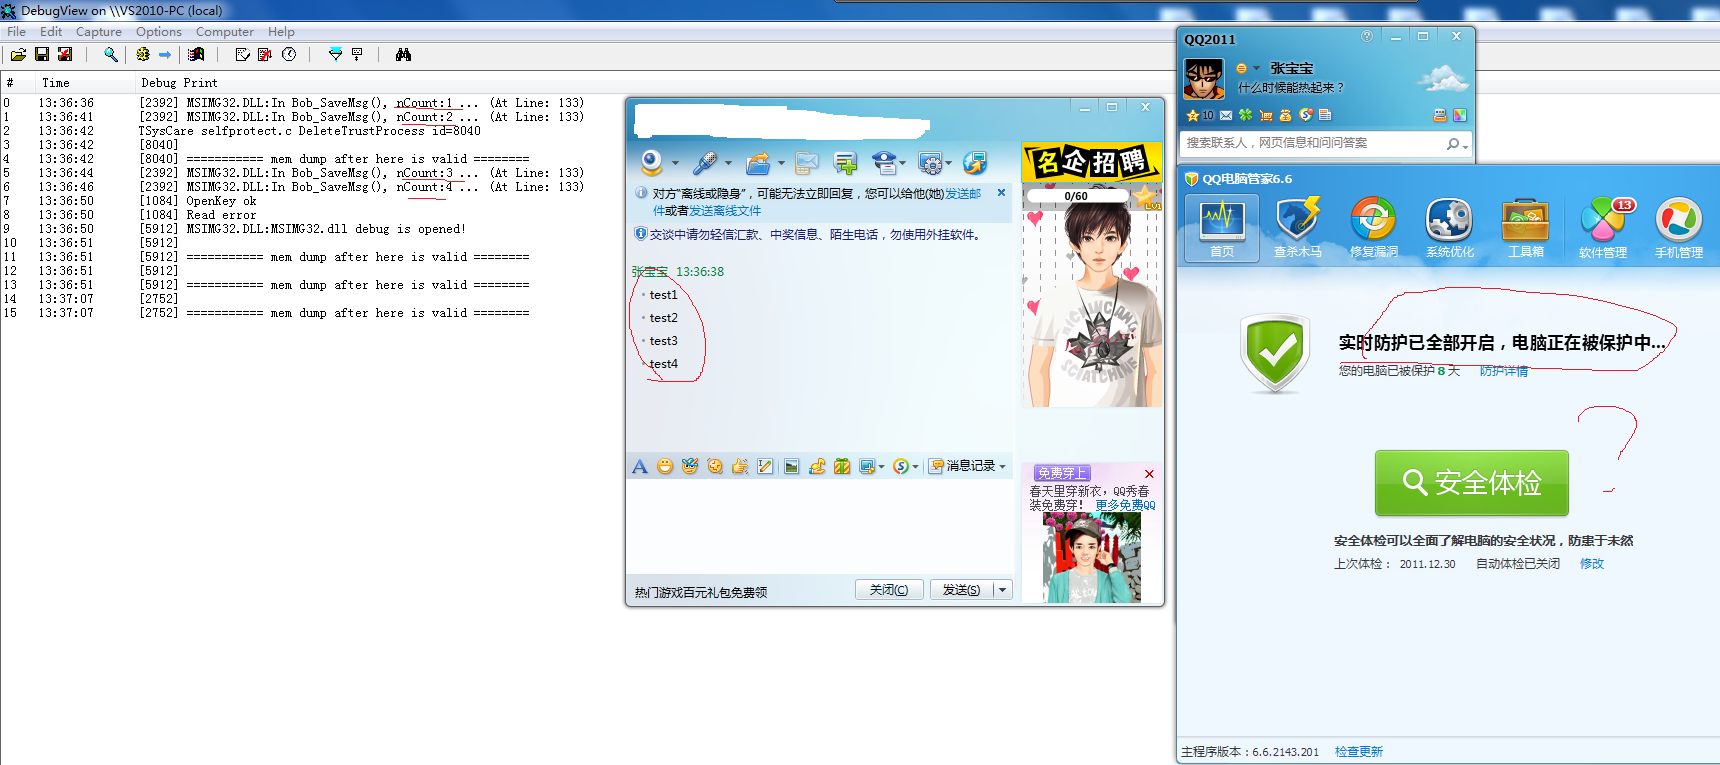Screen dimensions: 1720x765
Task: Open 查杀木马 in QQ电脑管家
Action: (1297, 229)
